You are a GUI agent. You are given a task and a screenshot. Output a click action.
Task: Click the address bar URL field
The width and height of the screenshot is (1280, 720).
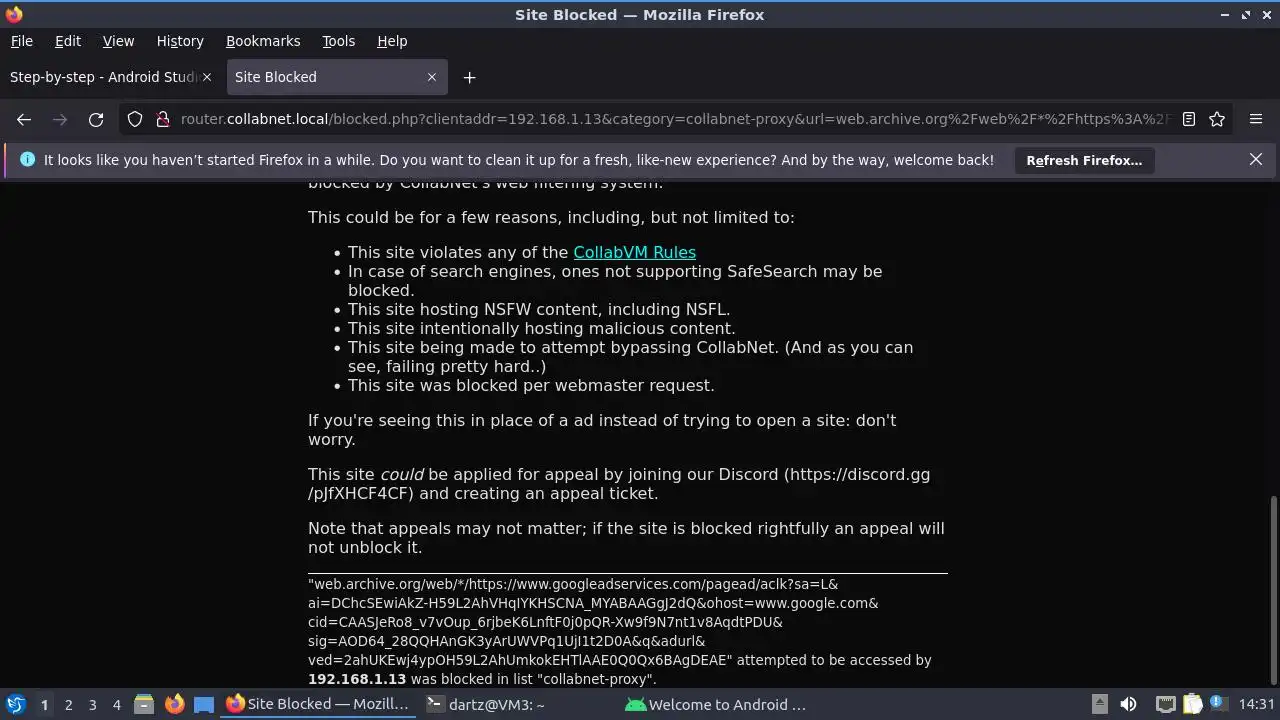(x=676, y=119)
